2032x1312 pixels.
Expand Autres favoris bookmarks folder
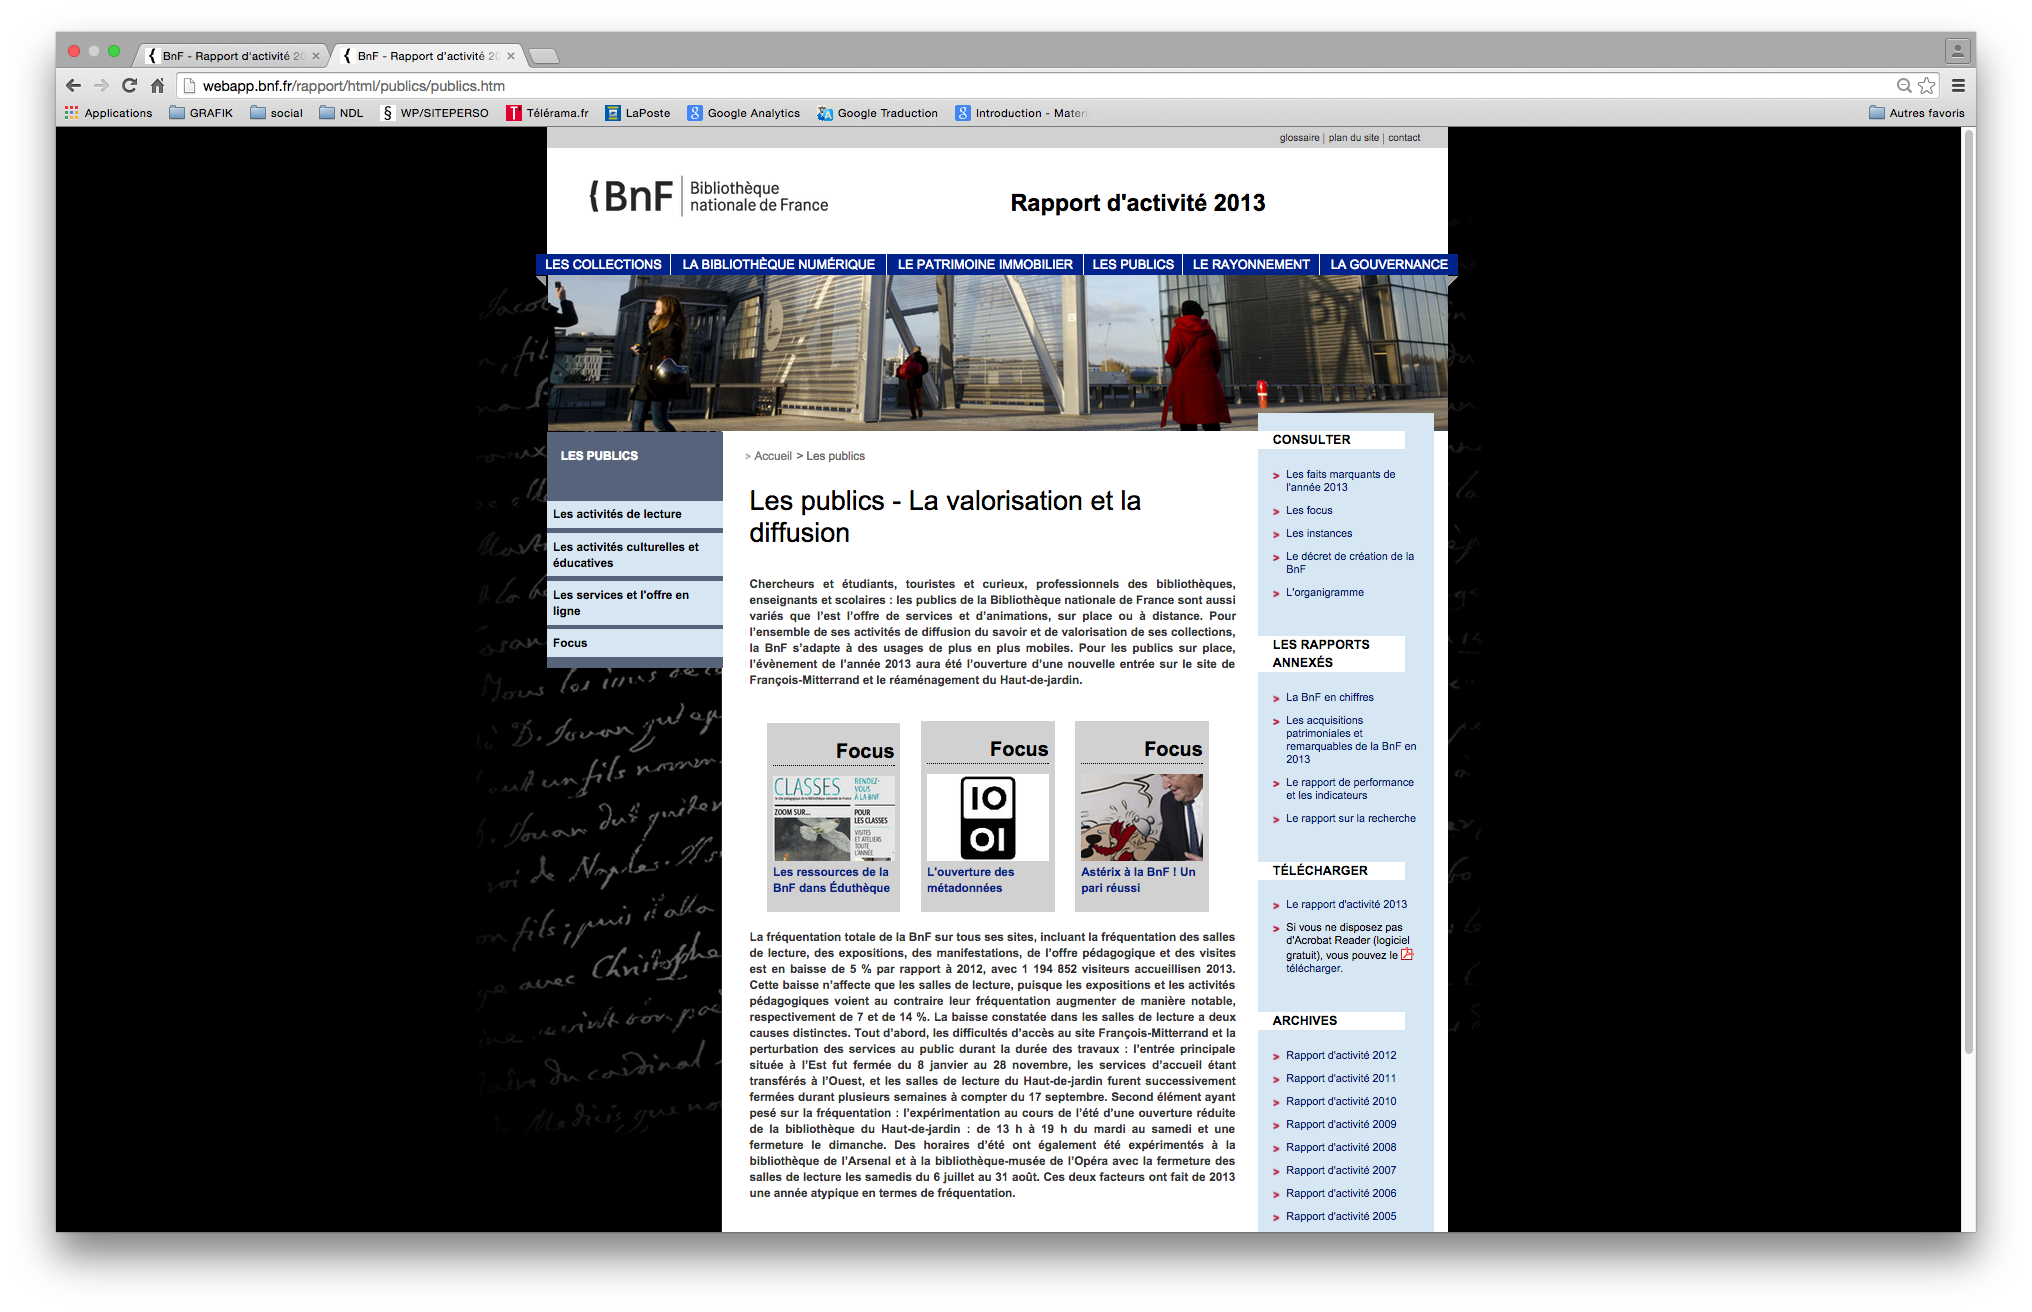tap(1916, 113)
